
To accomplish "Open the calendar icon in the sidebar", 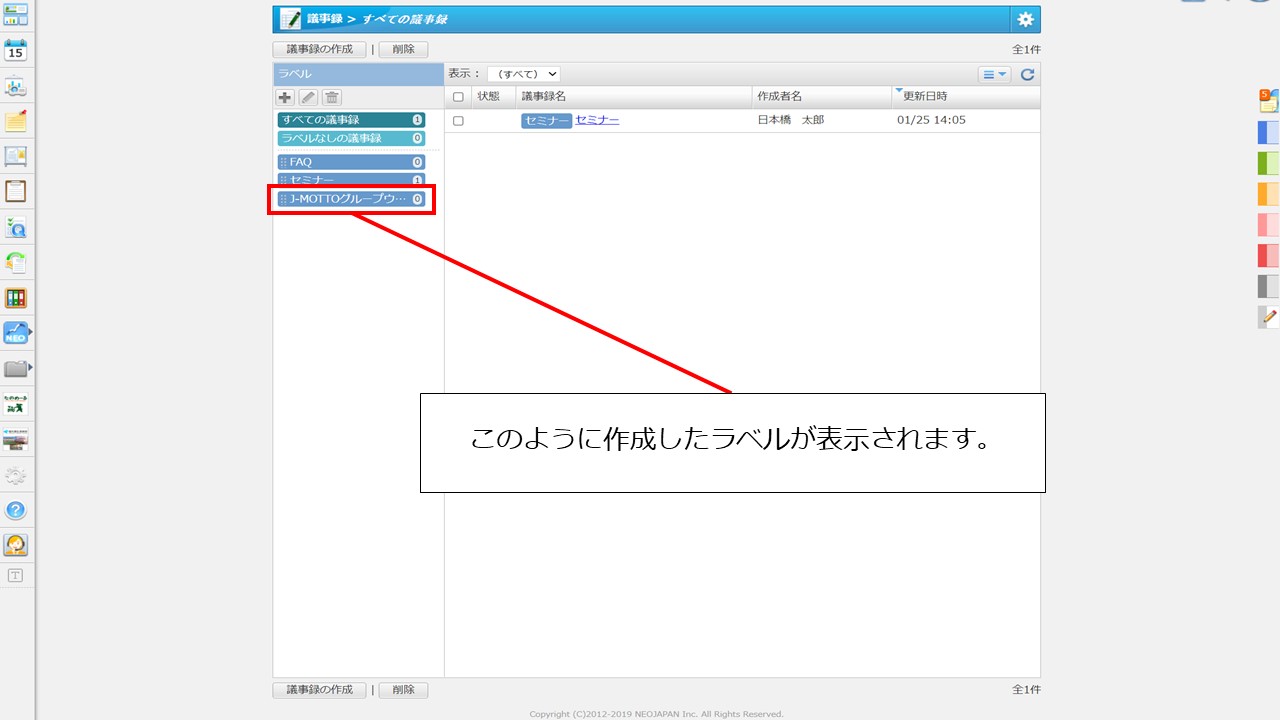I will [x=16, y=50].
